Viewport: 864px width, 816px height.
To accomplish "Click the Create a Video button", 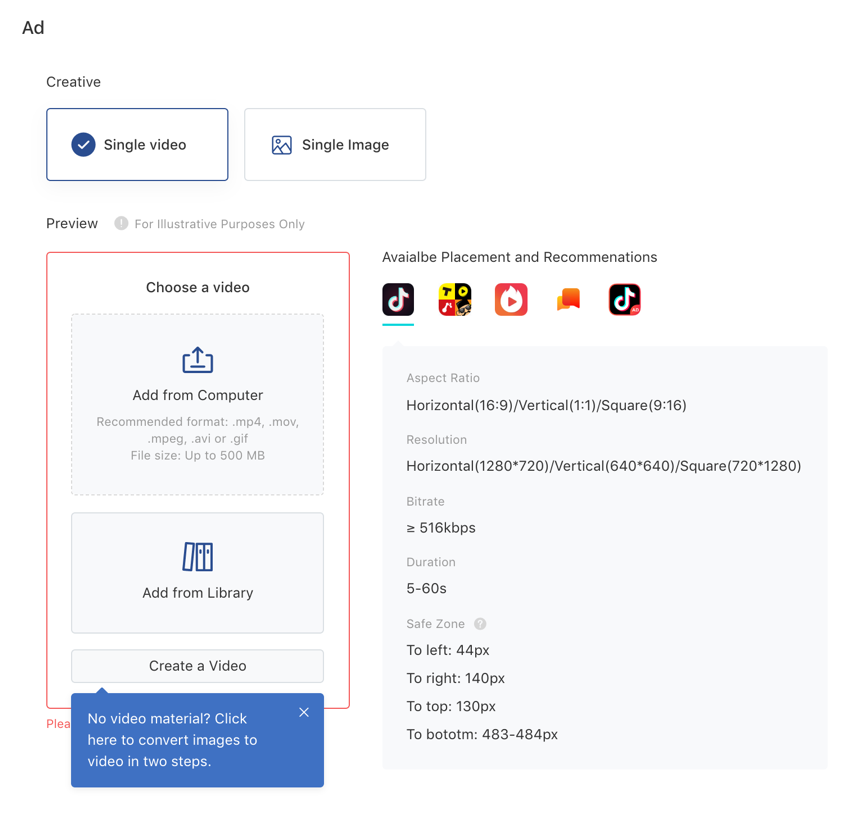I will [x=197, y=666].
